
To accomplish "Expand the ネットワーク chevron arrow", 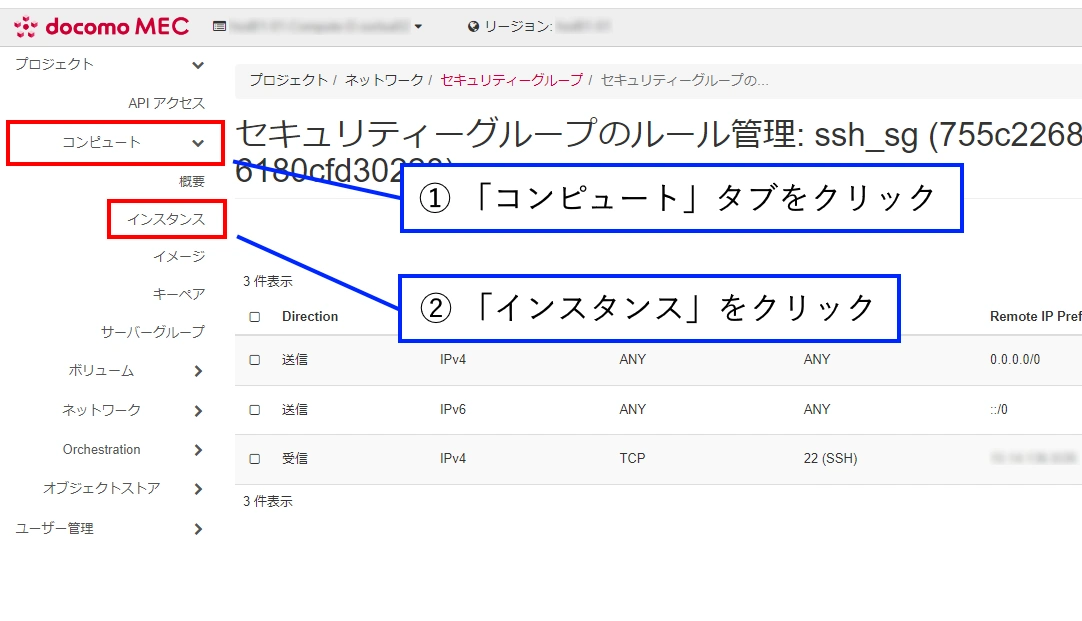I will pyautogui.click(x=198, y=411).
